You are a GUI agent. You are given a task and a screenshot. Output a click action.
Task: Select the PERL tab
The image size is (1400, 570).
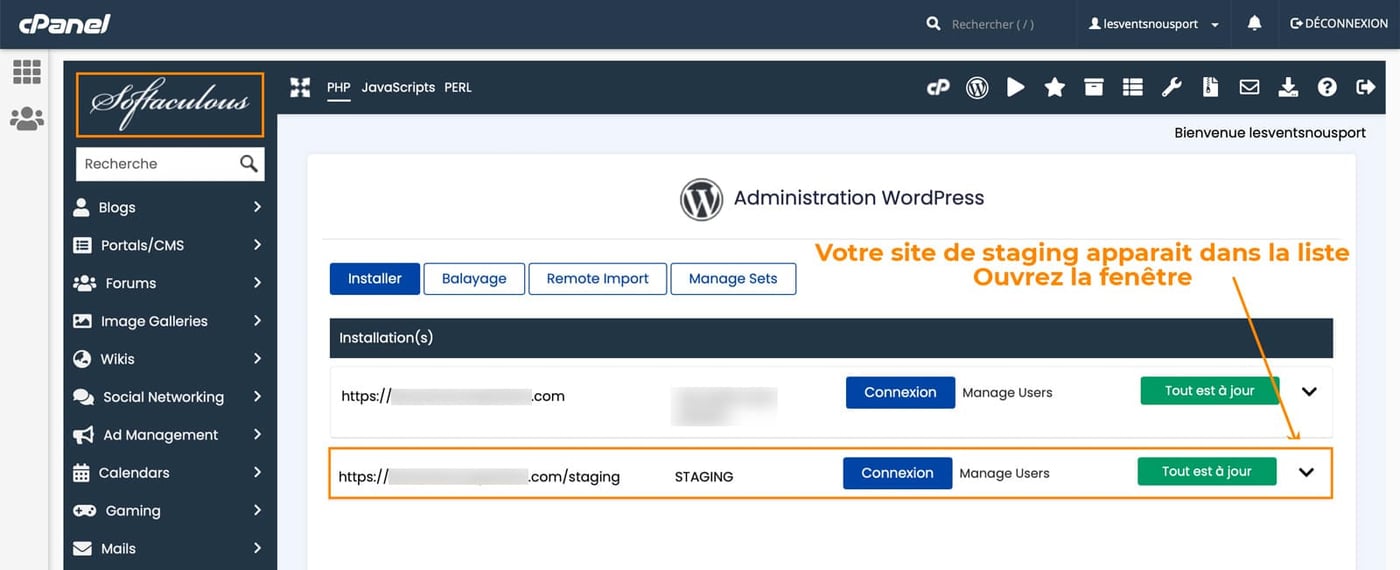tap(458, 87)
